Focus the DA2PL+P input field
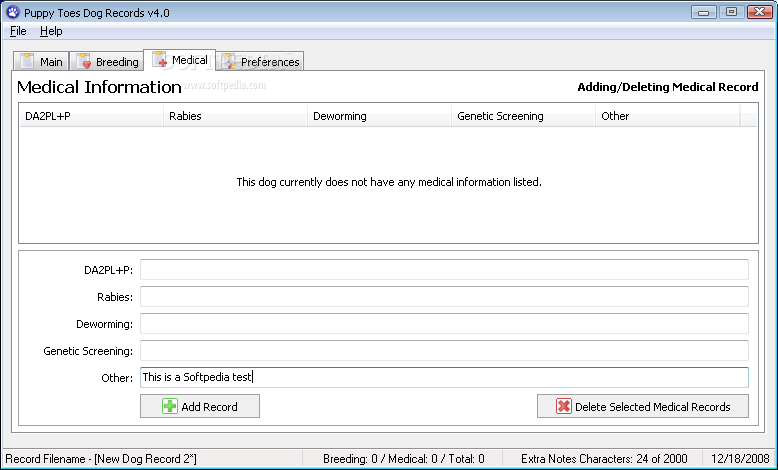Image resolution: width=778 pixels, height=470 pixels. click(444, 269)
